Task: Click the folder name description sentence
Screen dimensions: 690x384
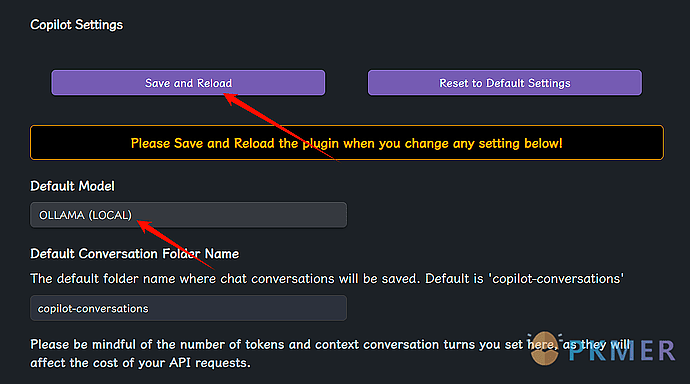Action: pyautogui.click(x=327, y=278)
